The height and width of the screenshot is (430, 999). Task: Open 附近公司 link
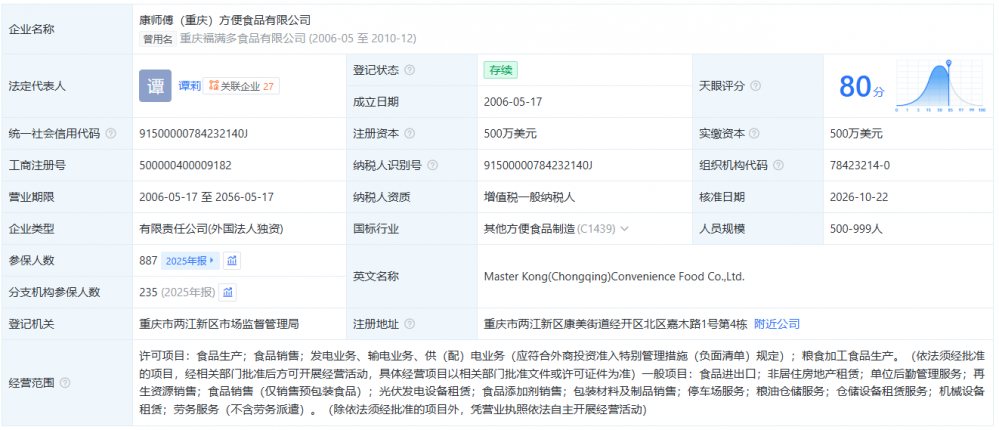tap(777, 324)
